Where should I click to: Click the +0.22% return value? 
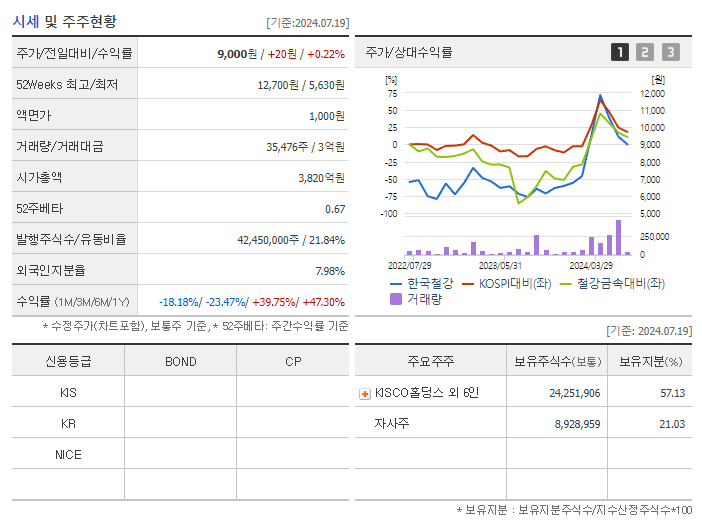click(x=326, y=54)
